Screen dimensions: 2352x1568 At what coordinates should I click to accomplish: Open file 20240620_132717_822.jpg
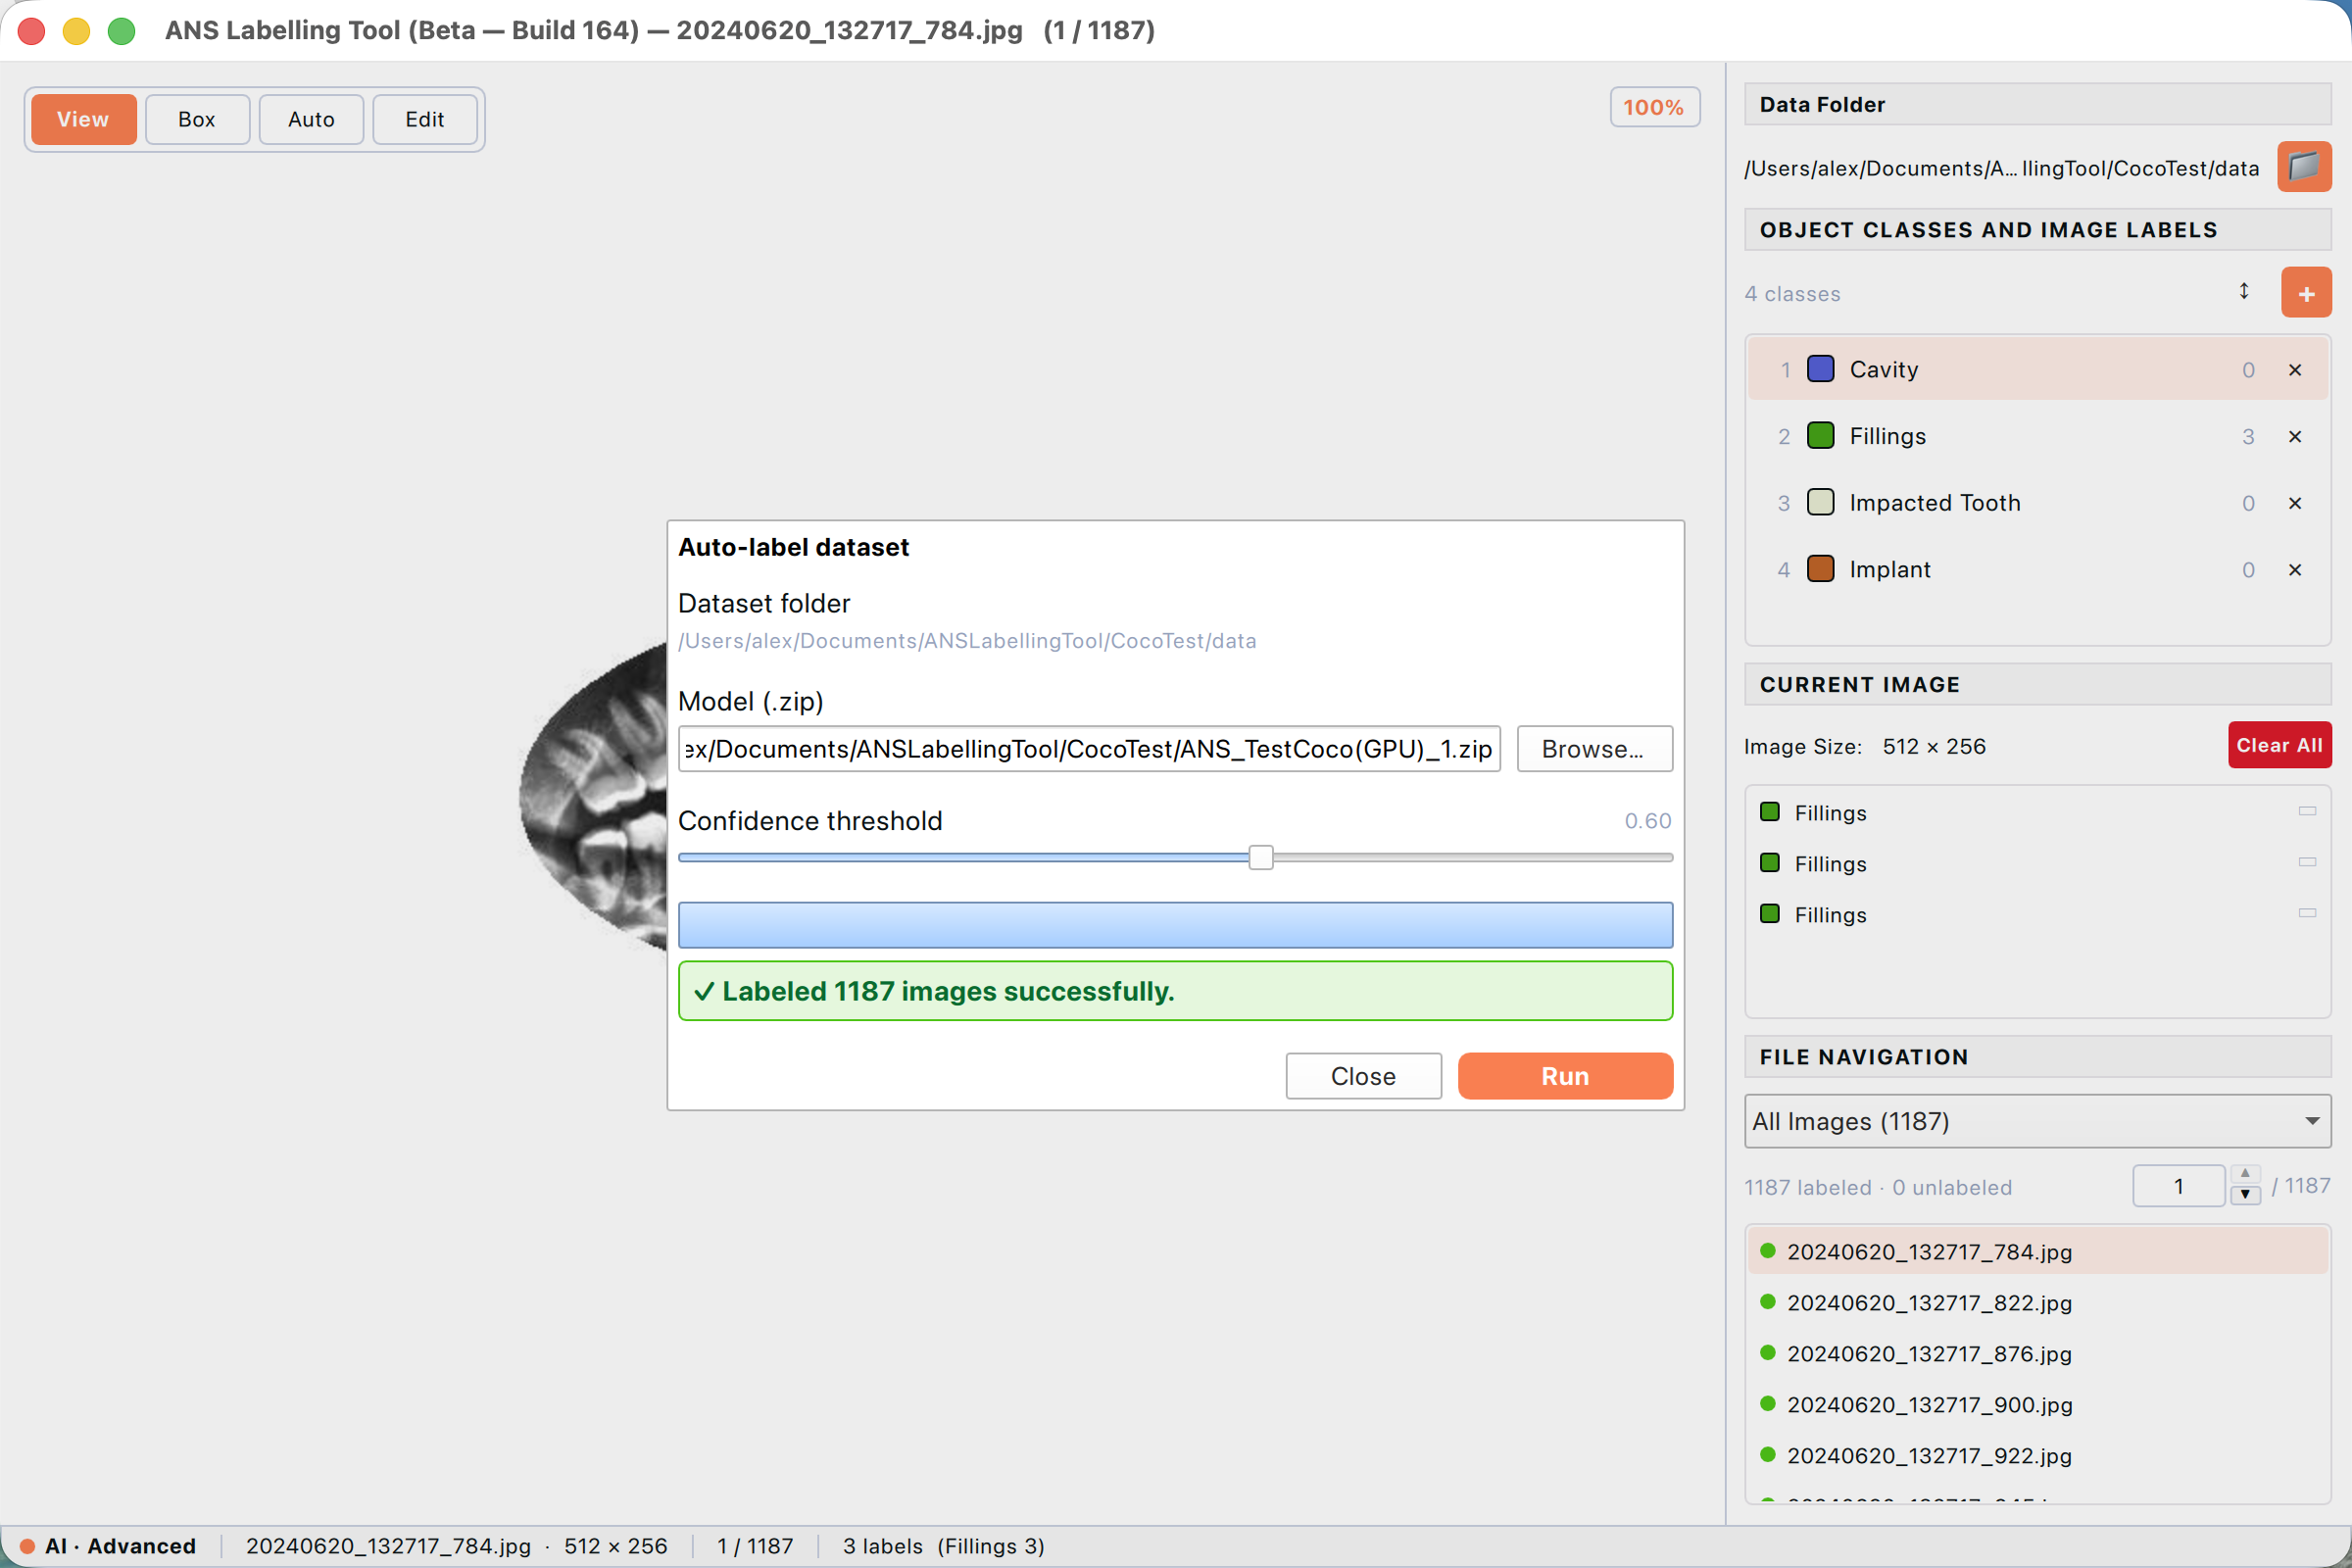coord(2037,1302)
